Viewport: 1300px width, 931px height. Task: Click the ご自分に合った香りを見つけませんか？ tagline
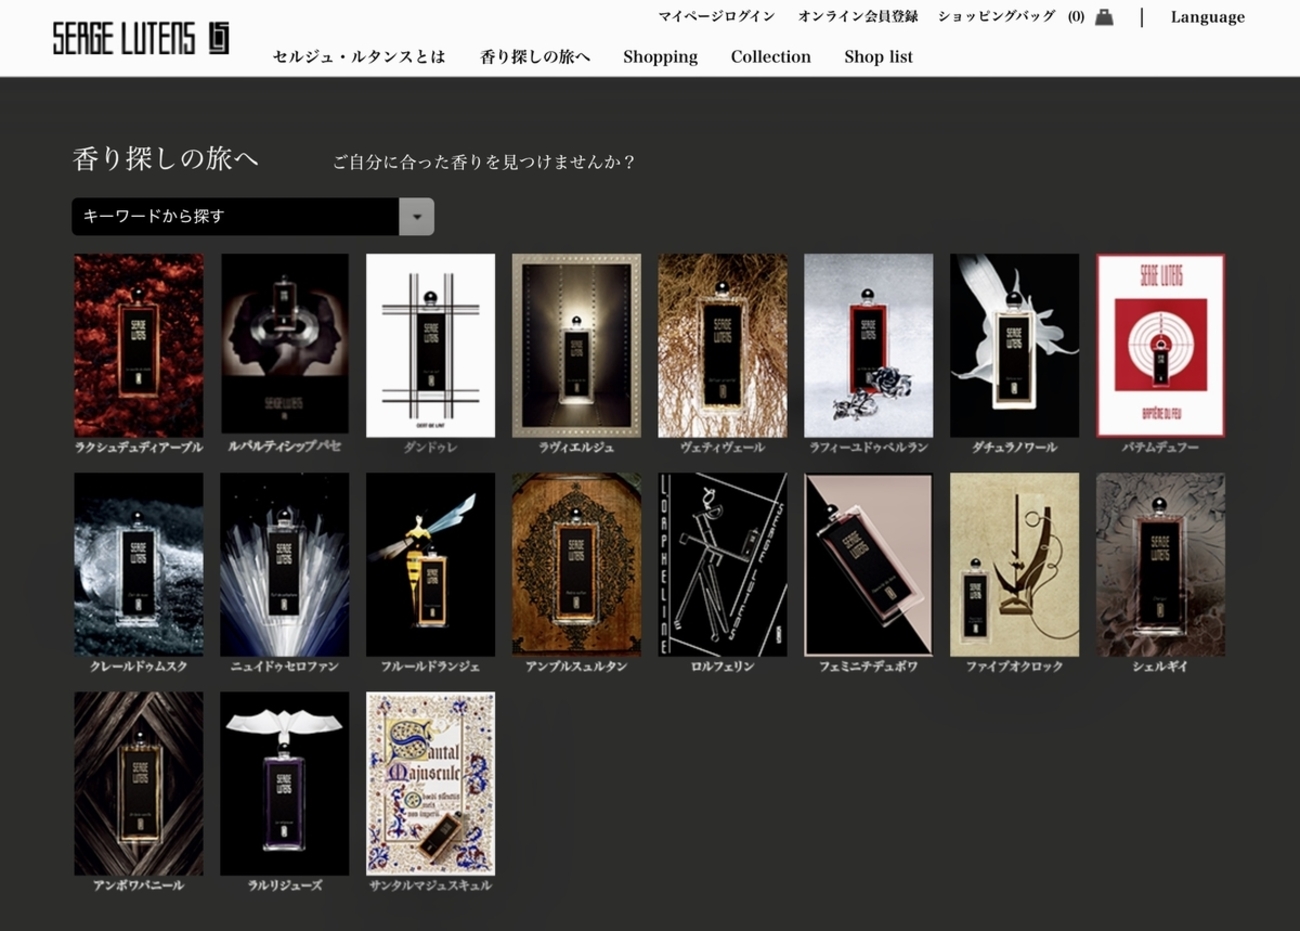483,162
